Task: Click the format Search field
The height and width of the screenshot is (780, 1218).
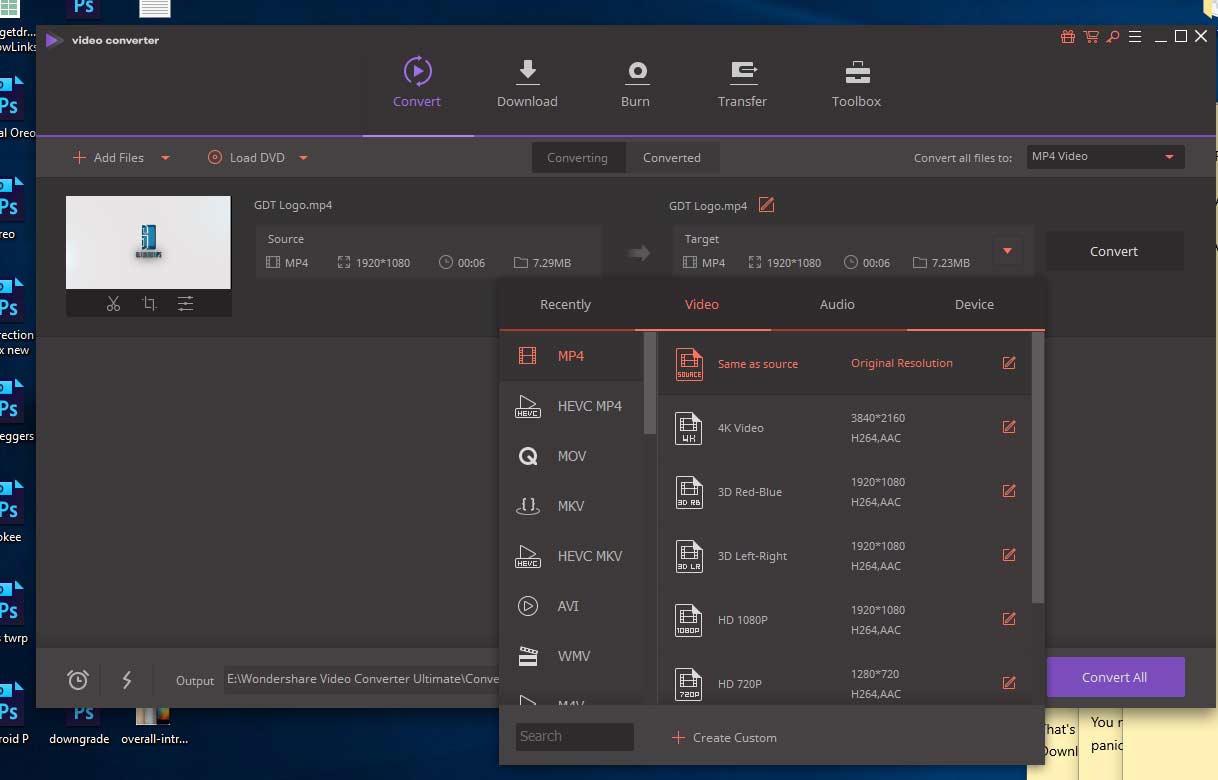Action: point(575,736)
